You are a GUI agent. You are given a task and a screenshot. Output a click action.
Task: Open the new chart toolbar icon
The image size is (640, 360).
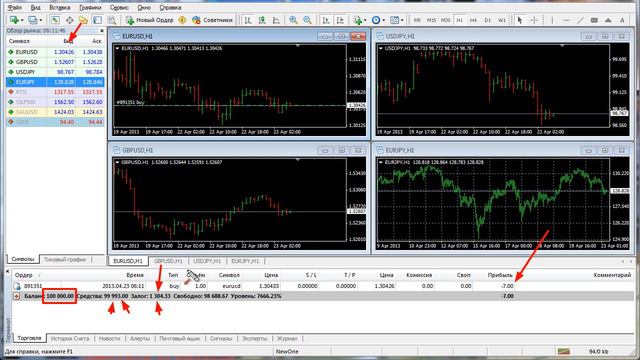pos(14,20)
